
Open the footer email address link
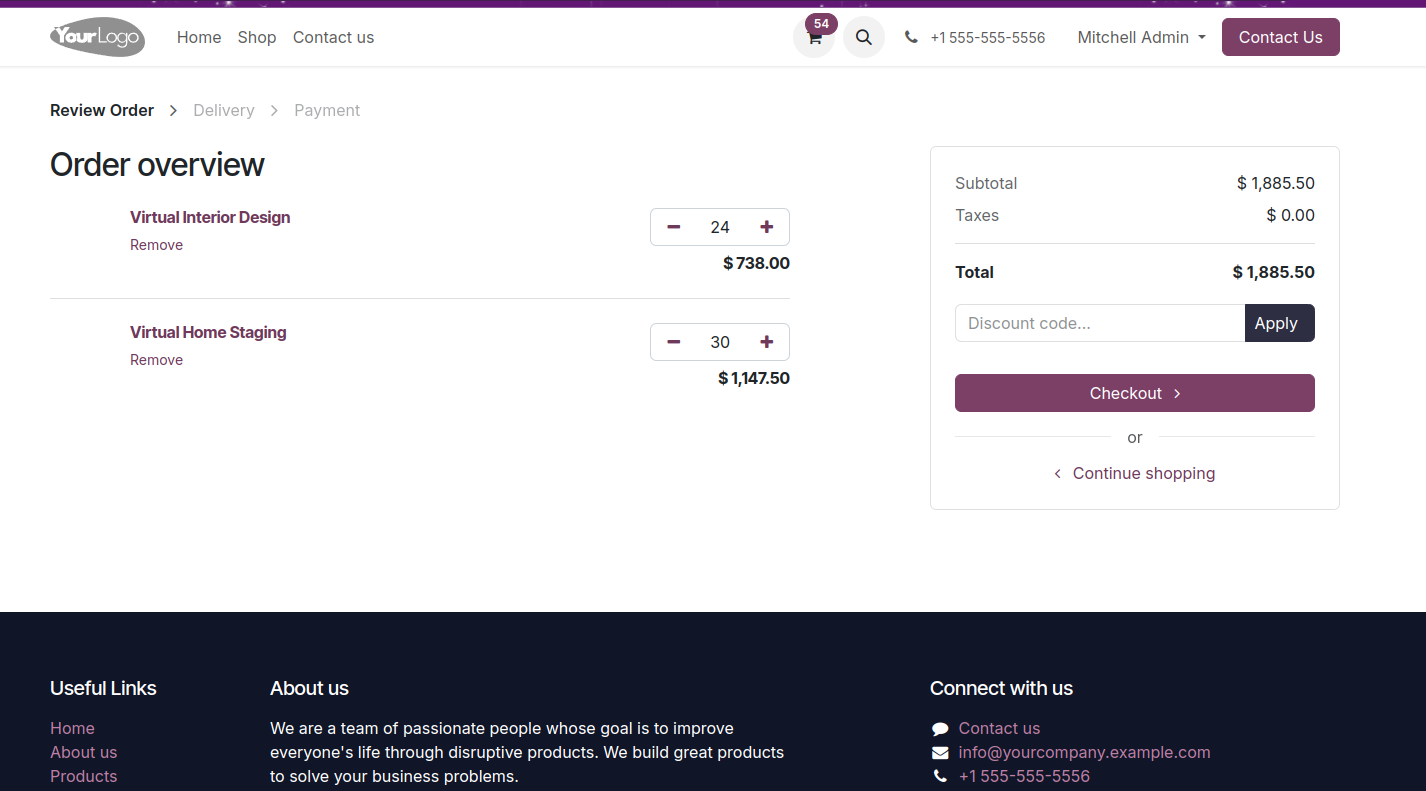pos(1084,752)
